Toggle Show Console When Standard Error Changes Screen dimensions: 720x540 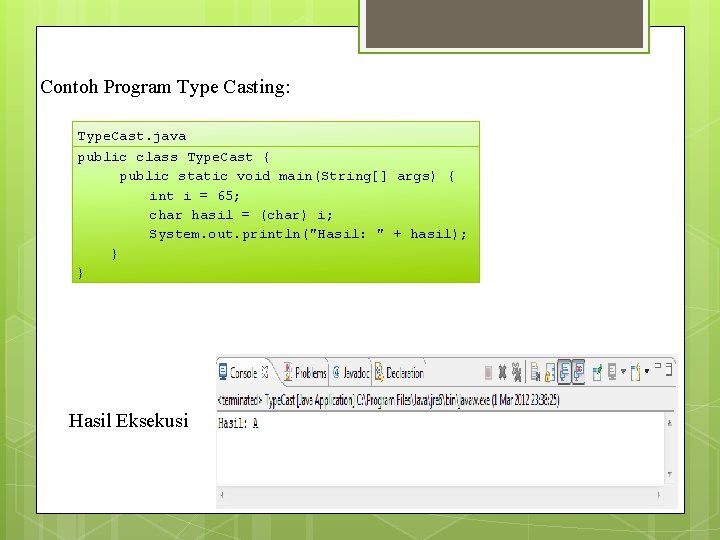[579, 371]
